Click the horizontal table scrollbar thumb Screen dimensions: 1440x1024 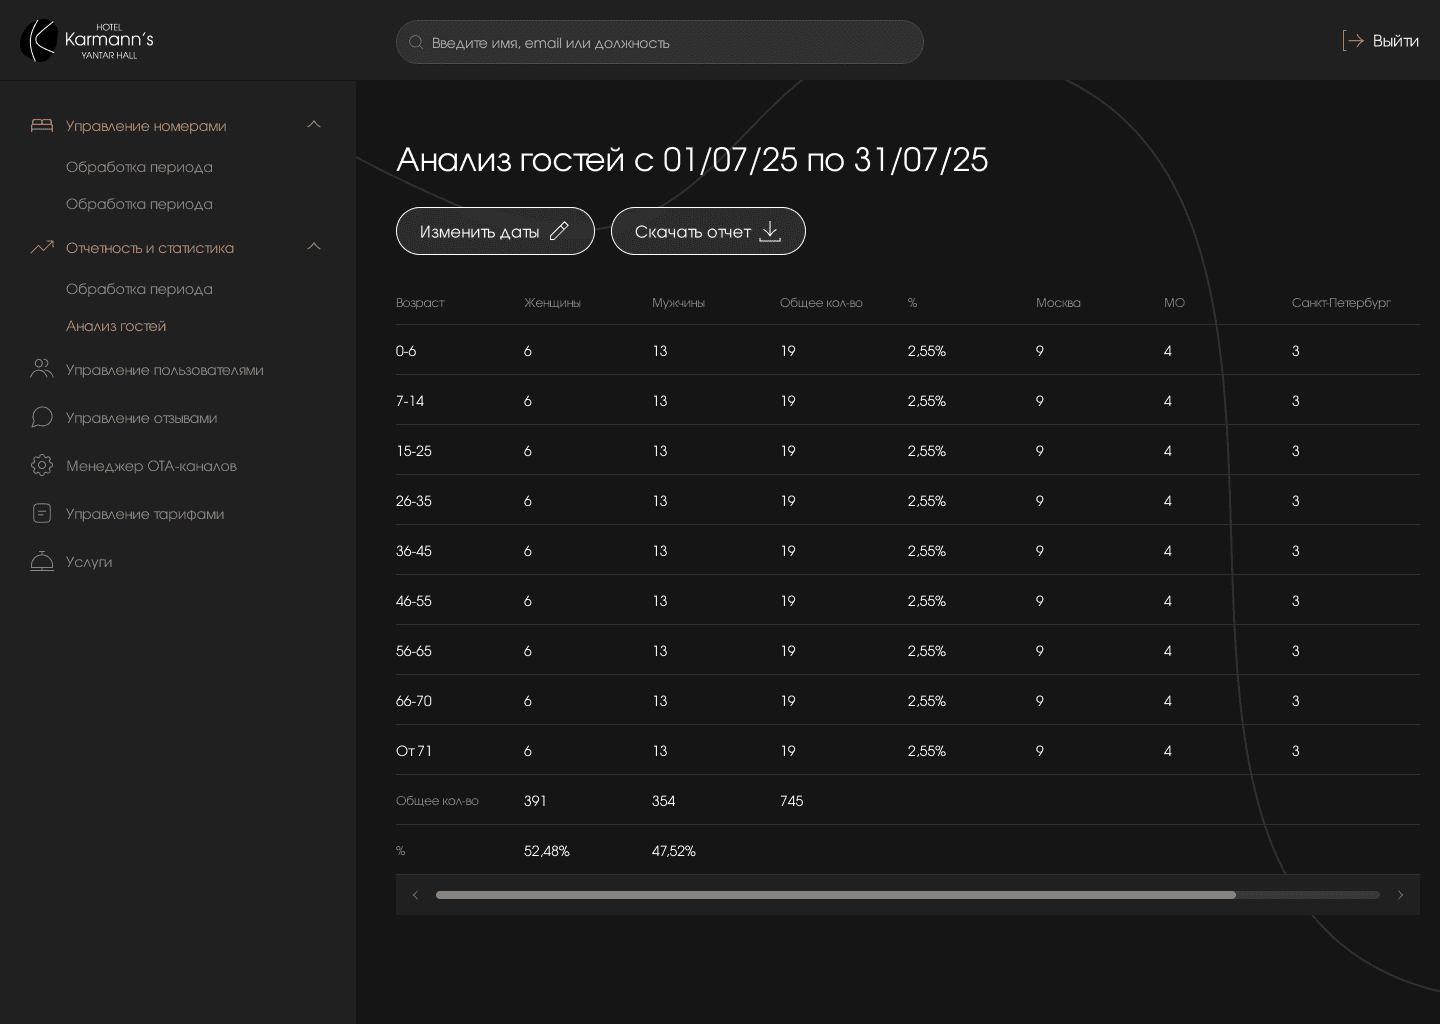pos(835,895)
